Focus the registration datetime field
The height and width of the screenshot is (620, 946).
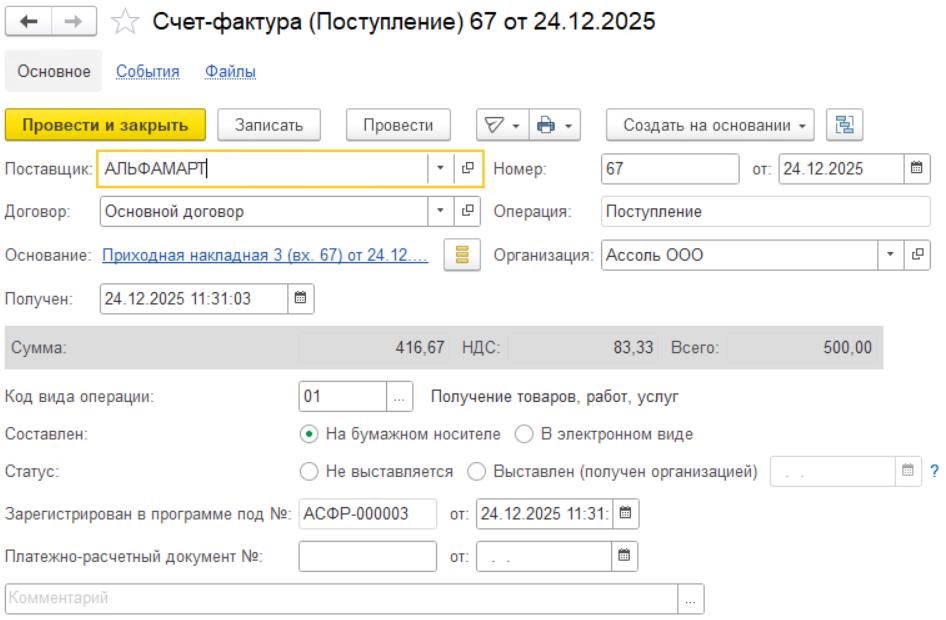(544, 513)
